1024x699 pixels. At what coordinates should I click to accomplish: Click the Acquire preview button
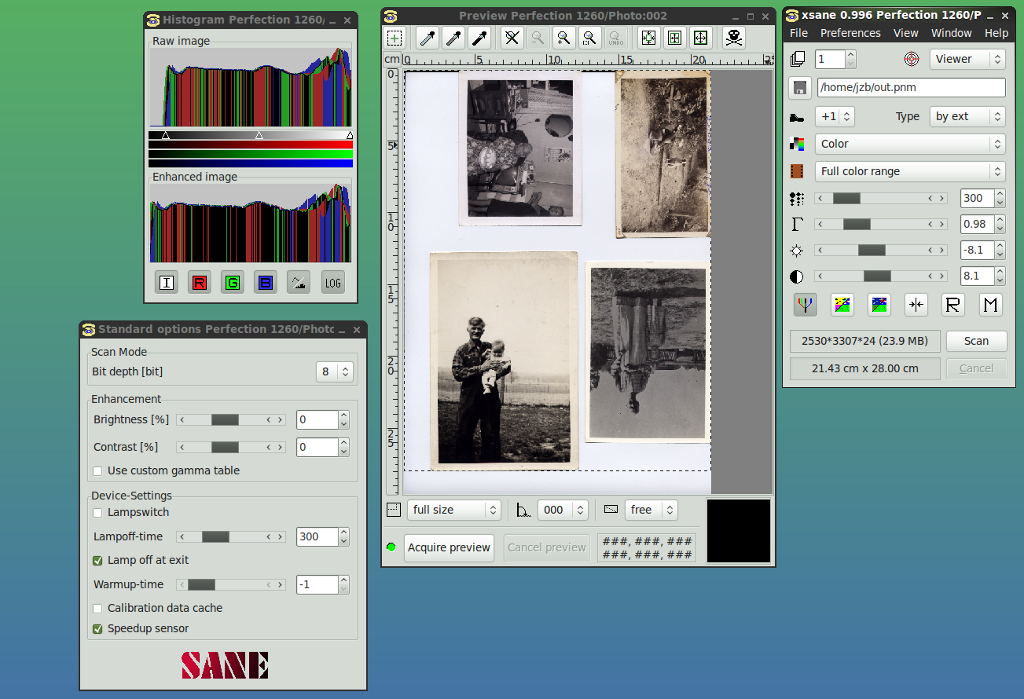click(x=449, y=547)
